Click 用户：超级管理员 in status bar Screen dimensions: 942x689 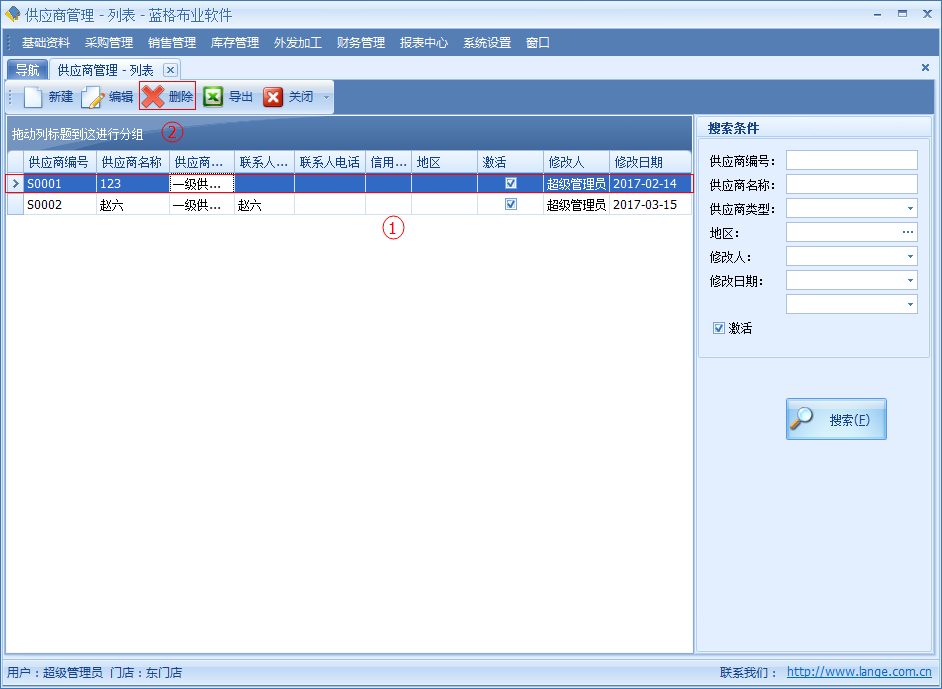pyautogui.click(x=55, y=672)
